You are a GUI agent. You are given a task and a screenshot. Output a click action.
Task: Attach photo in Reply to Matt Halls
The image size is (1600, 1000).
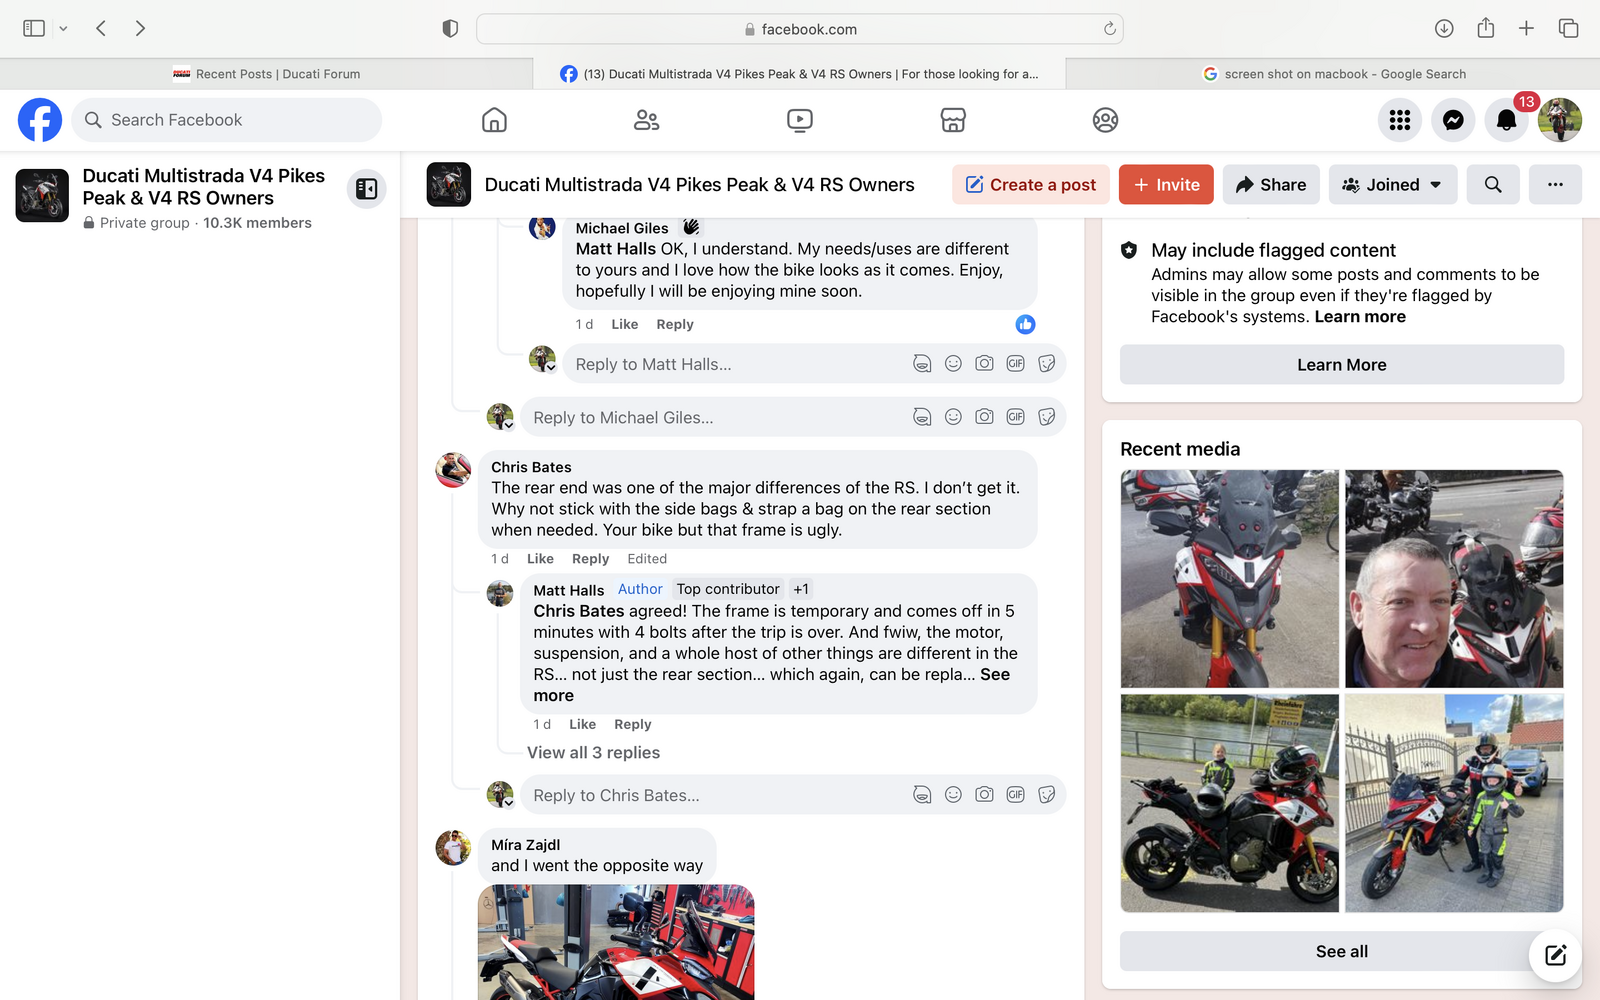point(984,363)
